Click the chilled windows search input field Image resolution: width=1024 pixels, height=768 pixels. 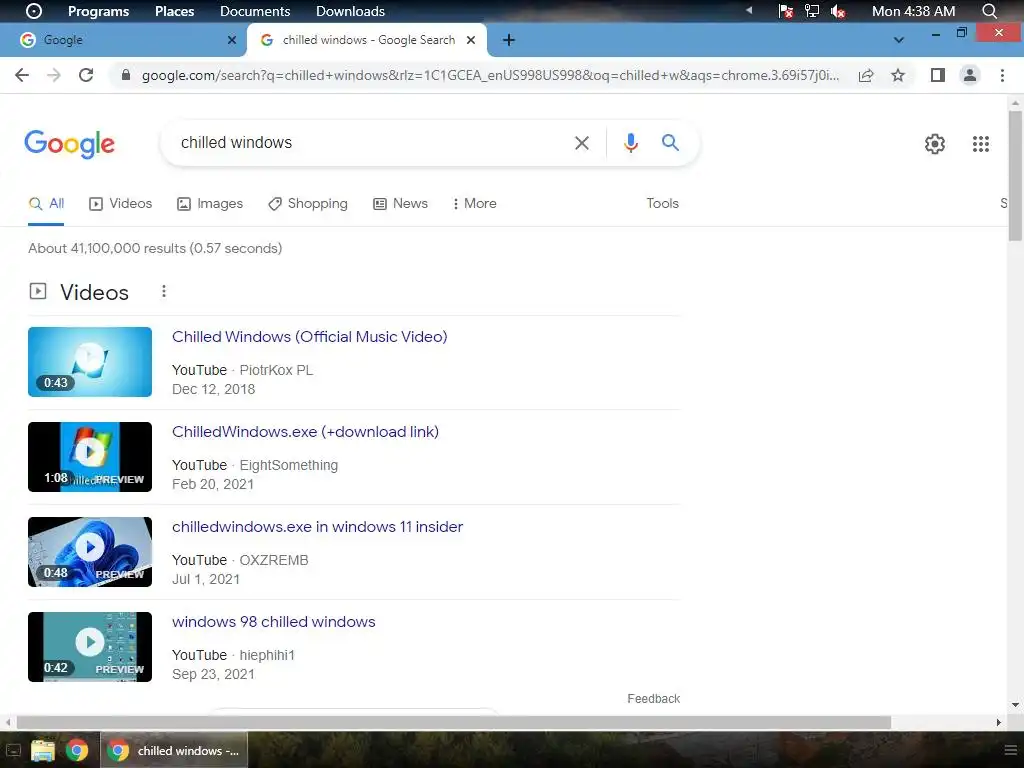click(369, 142)
